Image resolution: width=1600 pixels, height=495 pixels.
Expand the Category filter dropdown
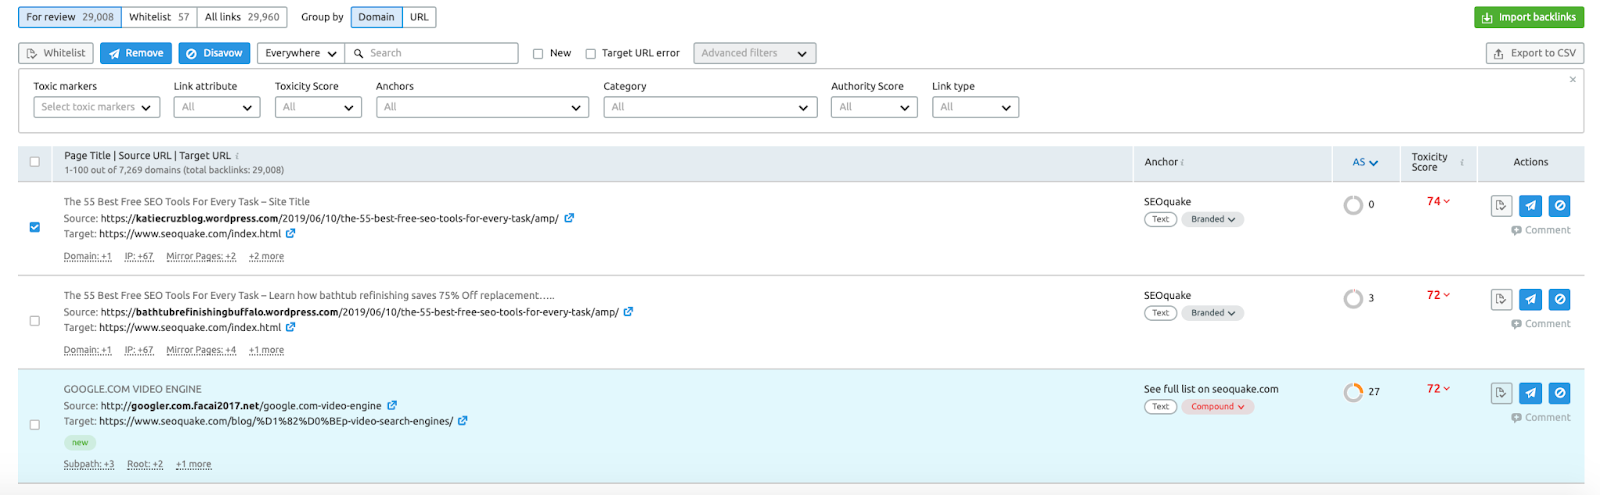tap(710, 107)
